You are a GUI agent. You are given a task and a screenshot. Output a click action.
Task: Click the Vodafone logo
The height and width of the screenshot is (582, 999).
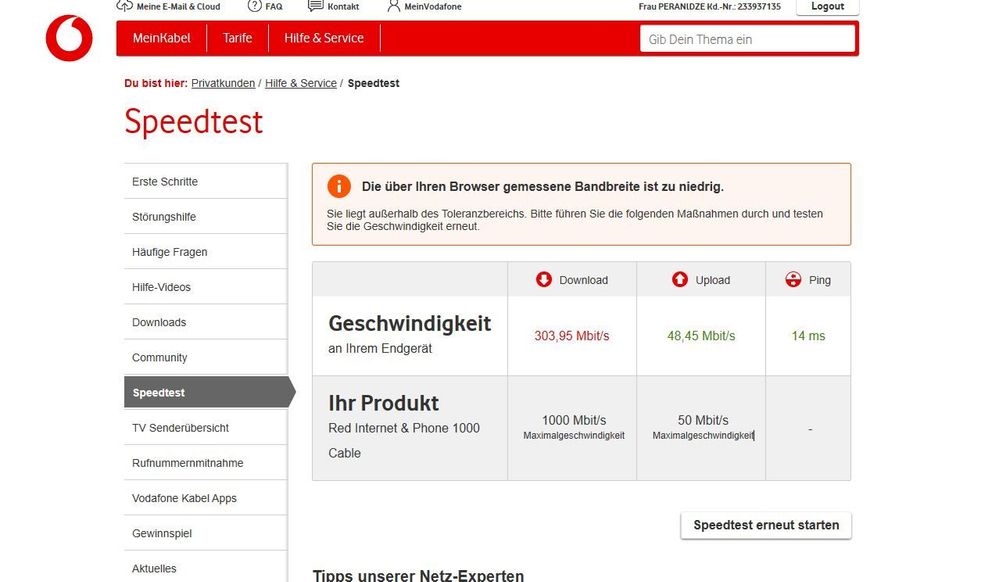[x=69, y=38]
